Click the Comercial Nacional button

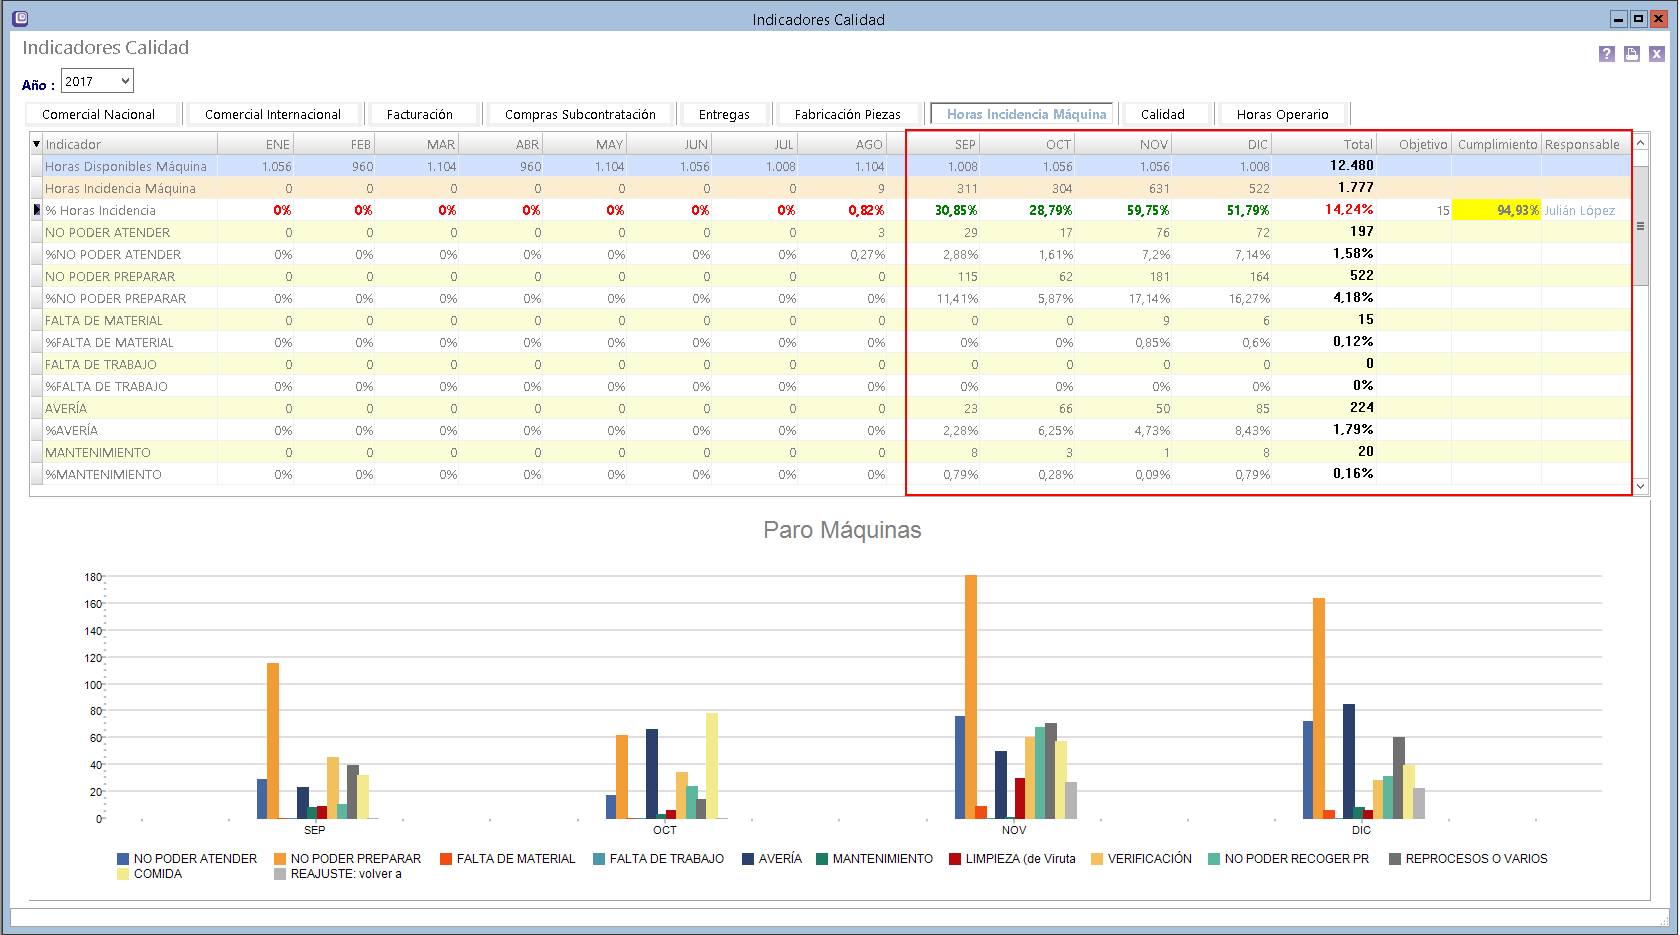[99, 114]
